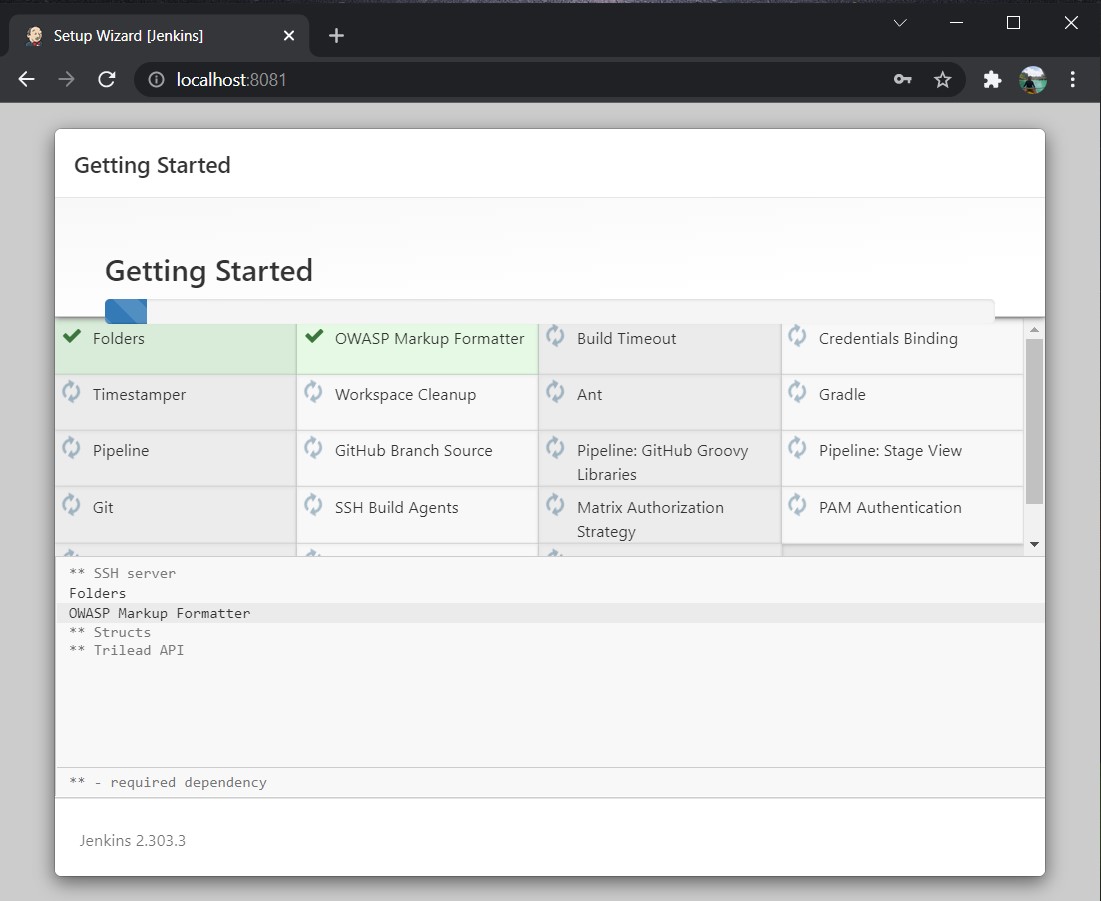The image size is (1101, 901).
Task: Expand the tab search chevron
Action: tap(900, 23)
